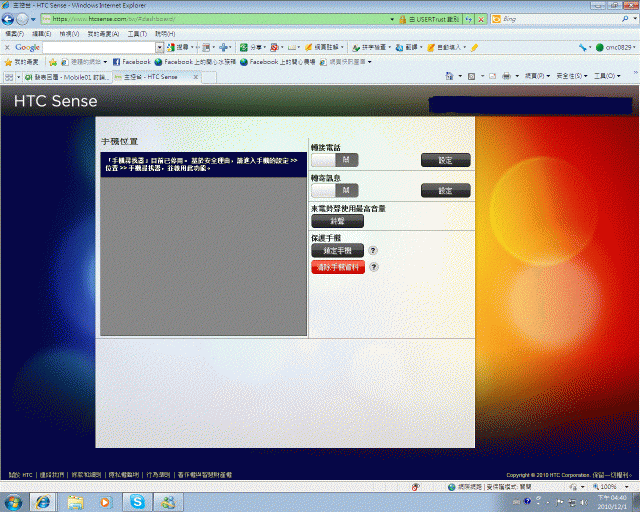Stop loading with the red X icon
This screenshot has height=512, width=640.
pos(481,19)
